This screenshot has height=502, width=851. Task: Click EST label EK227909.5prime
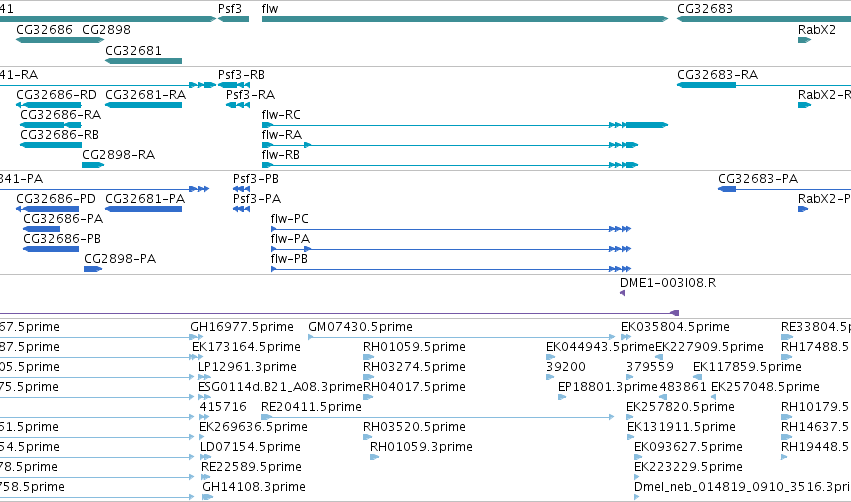[709, 347]
